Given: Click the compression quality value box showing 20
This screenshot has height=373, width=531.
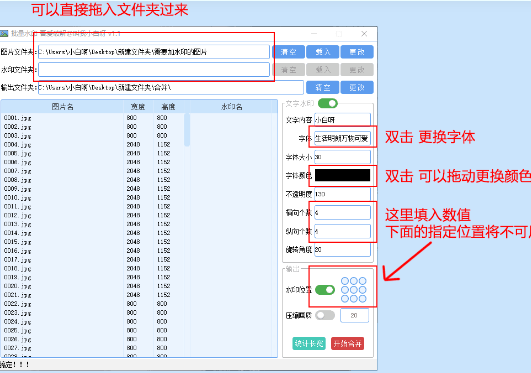Looking at the screenshot, I should click(354, 315).
